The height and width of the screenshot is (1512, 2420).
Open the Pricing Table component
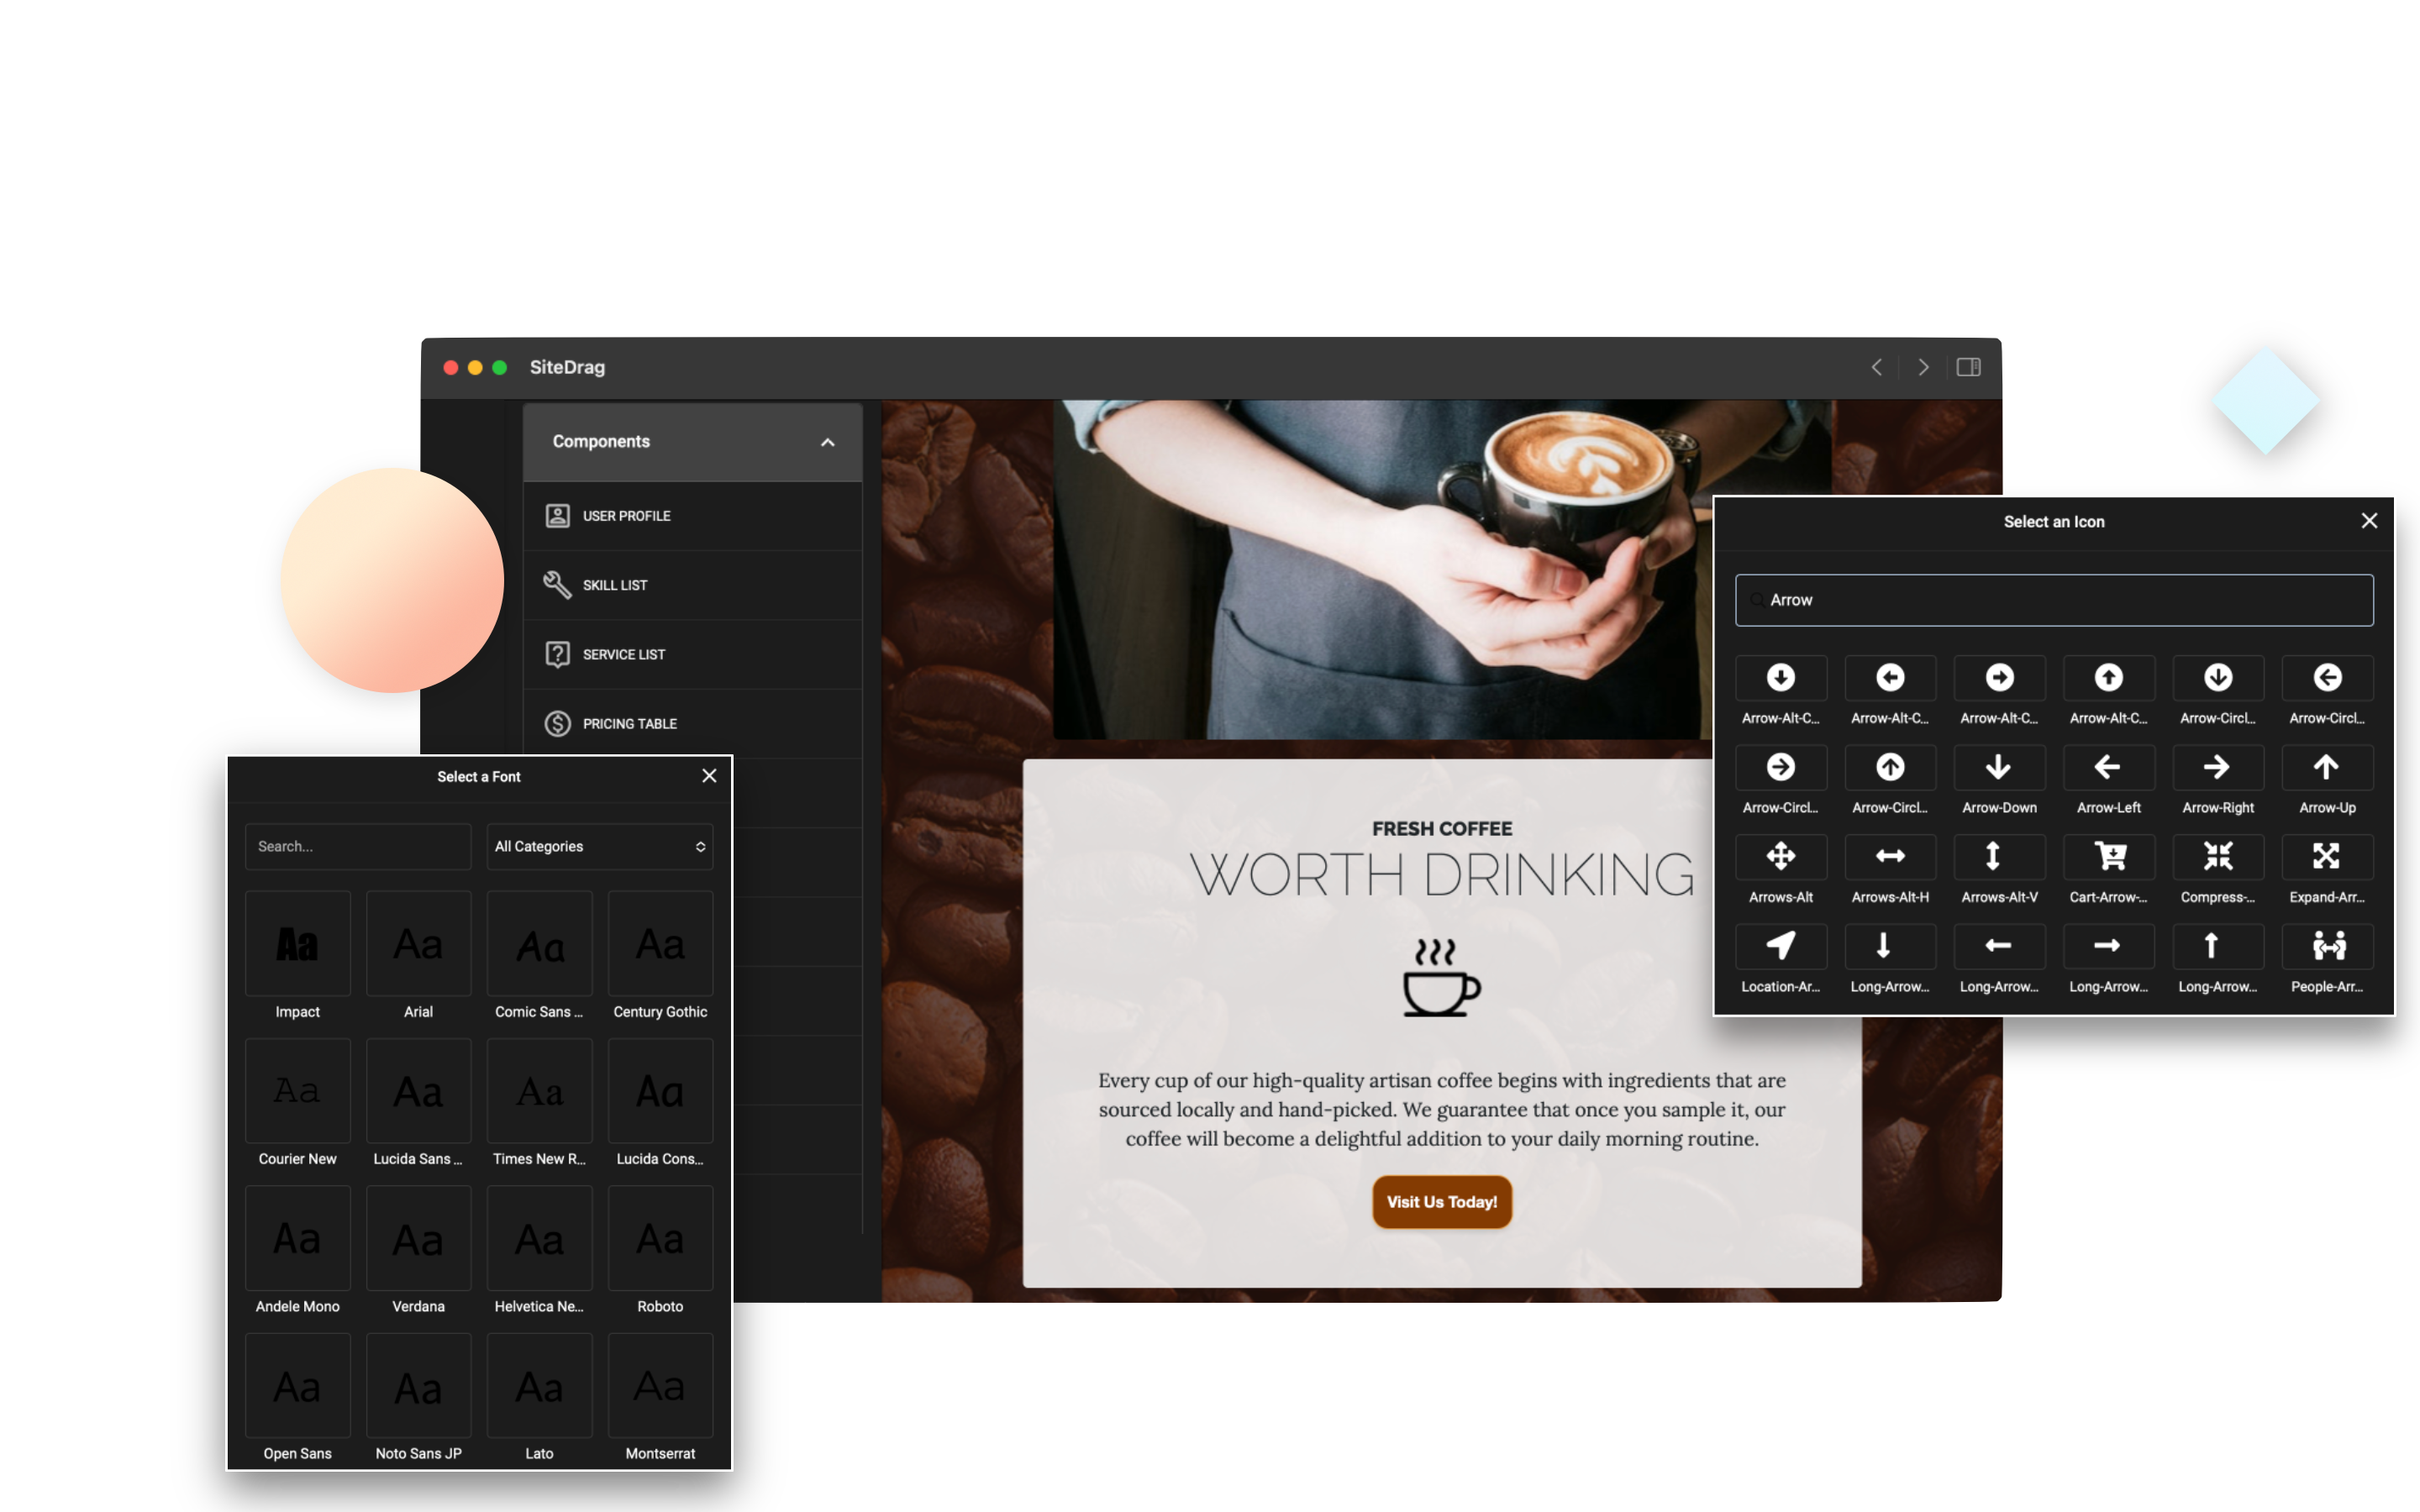pos(692,723)
